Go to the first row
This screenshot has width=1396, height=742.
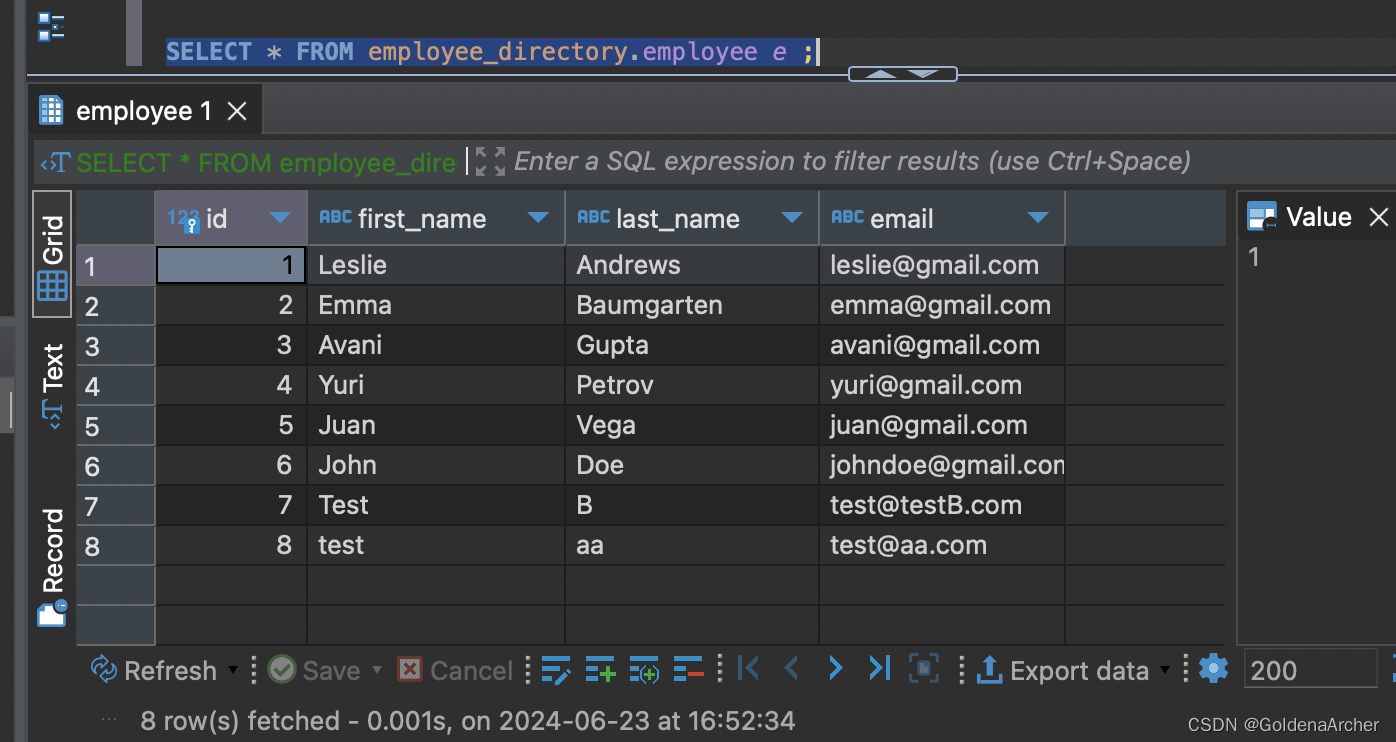(748, 668)
